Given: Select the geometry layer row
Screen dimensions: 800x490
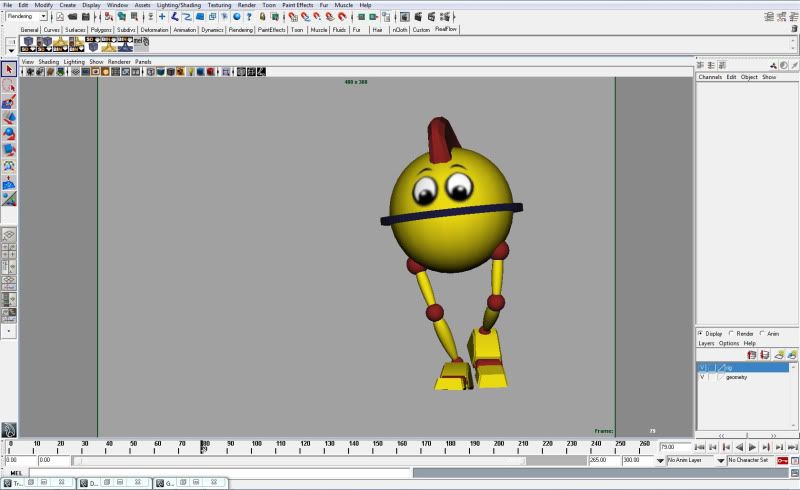Looking at the screenshot, I should pyautogui.click(x=743, y=377).
